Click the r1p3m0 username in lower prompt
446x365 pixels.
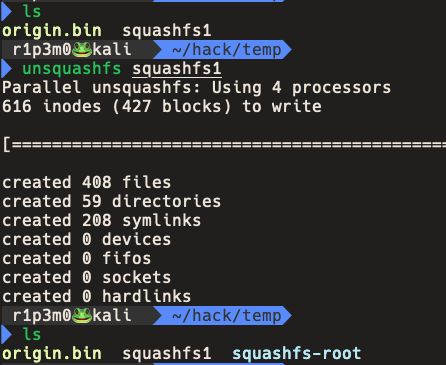click(42, 315)
